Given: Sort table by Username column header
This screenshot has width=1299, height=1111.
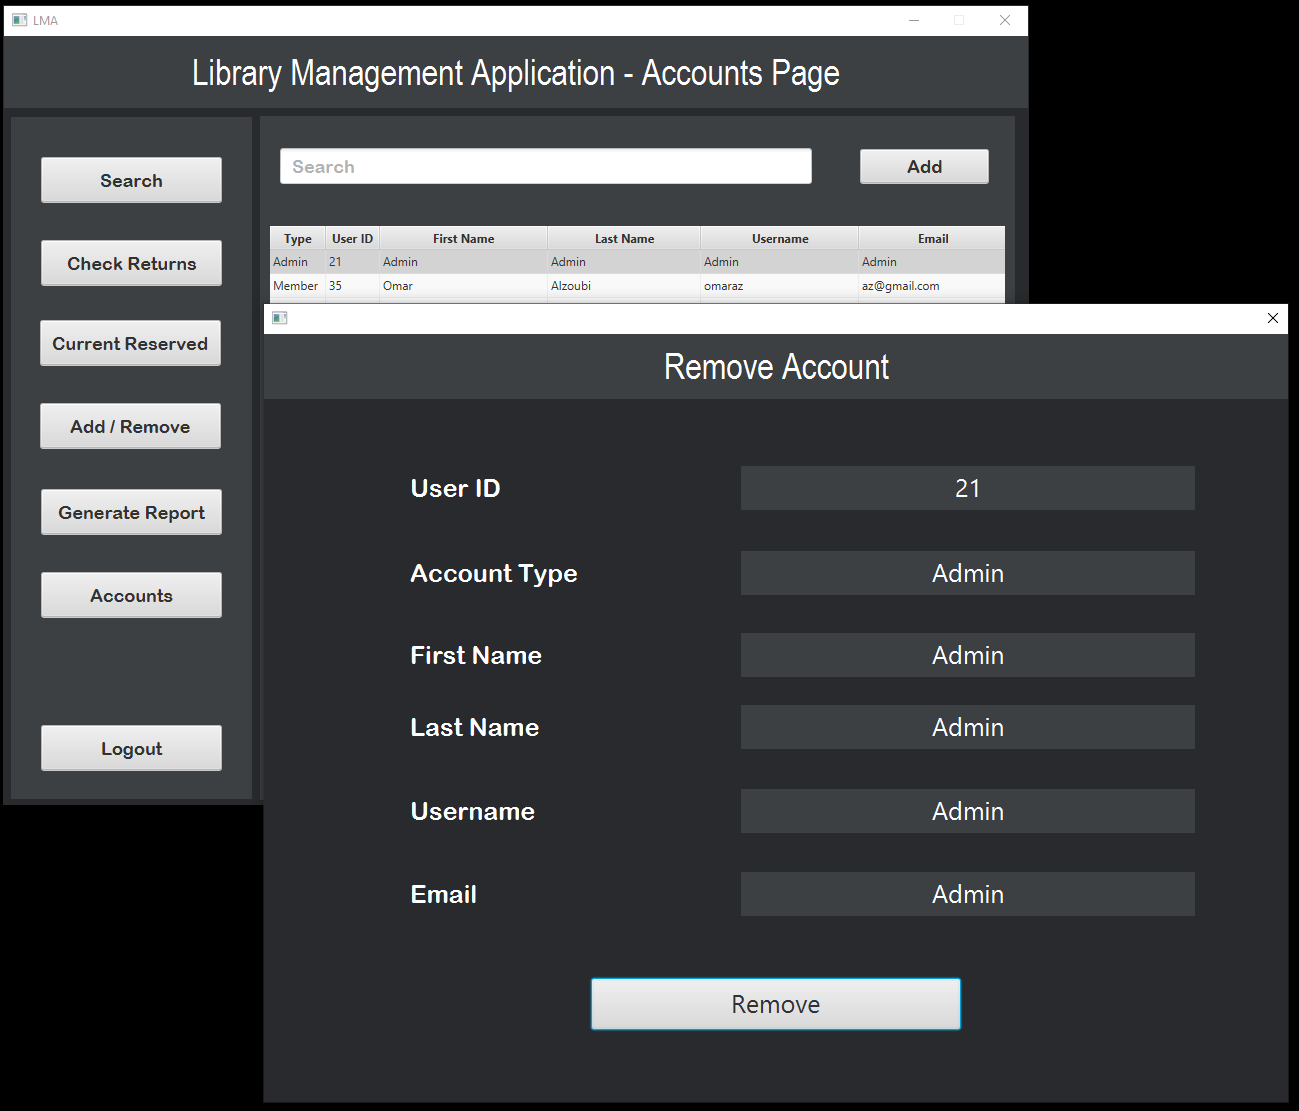Looking at the screenshot, I should point(780,238).
